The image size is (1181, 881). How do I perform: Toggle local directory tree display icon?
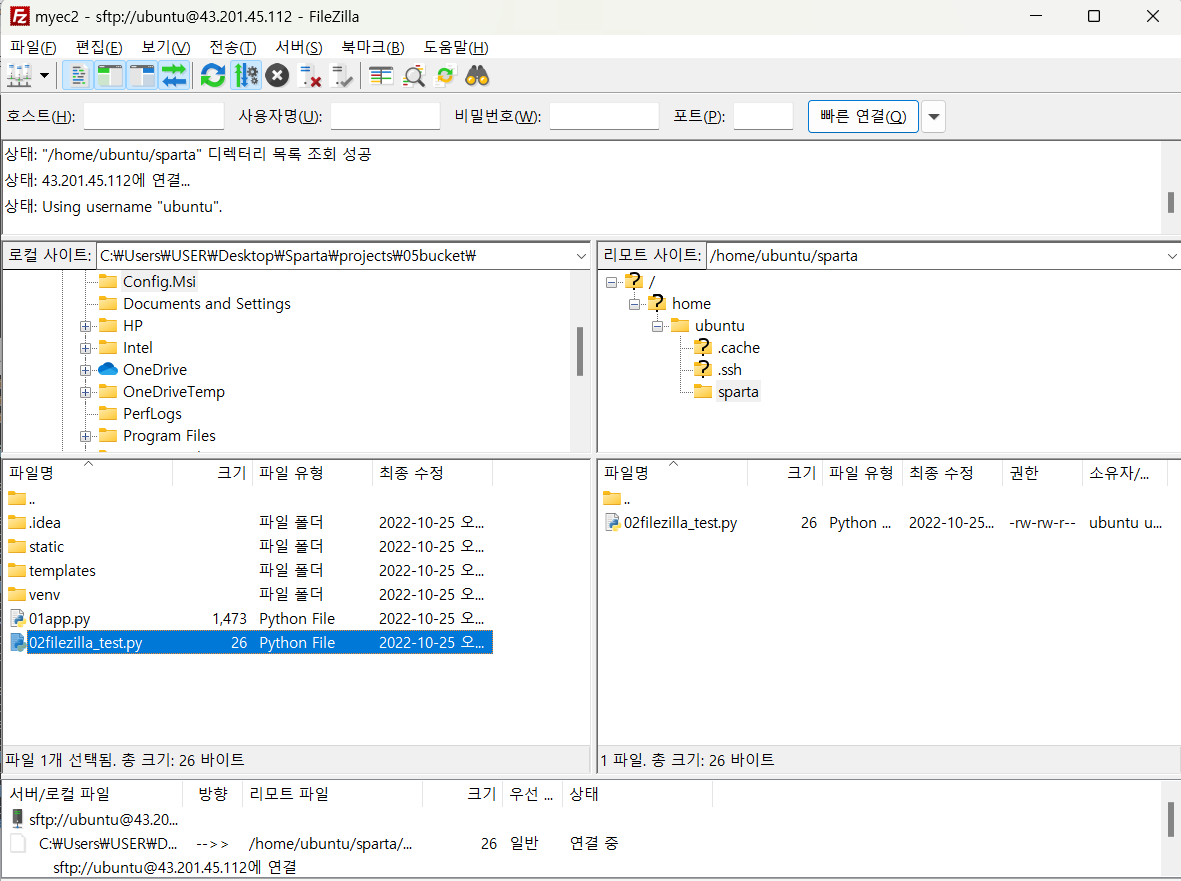click(x=110, y=76)
